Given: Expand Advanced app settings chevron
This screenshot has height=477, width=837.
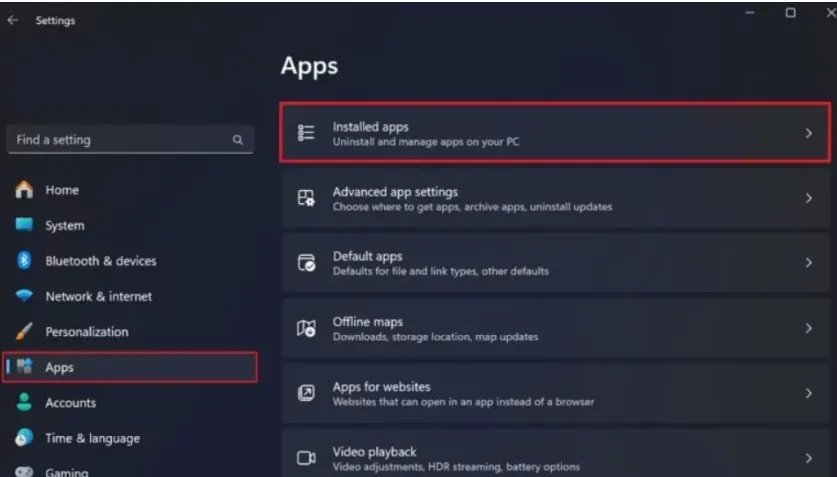Looking at the screenshot, I should [809, 198].
